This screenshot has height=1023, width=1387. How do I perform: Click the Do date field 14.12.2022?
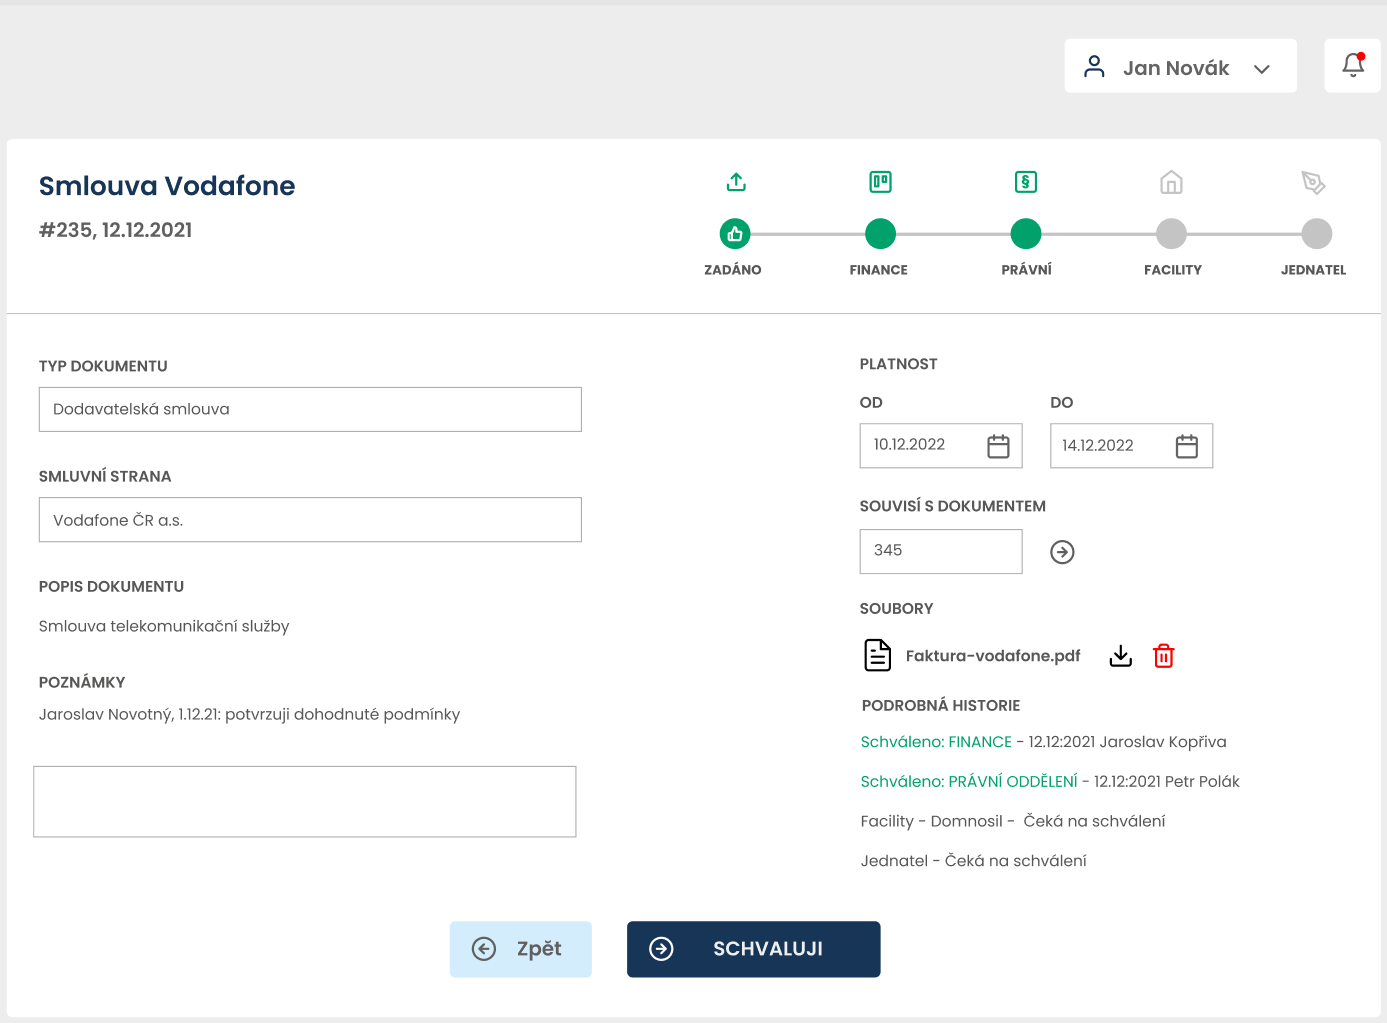pyautogui.click(x=1131, y=446)
